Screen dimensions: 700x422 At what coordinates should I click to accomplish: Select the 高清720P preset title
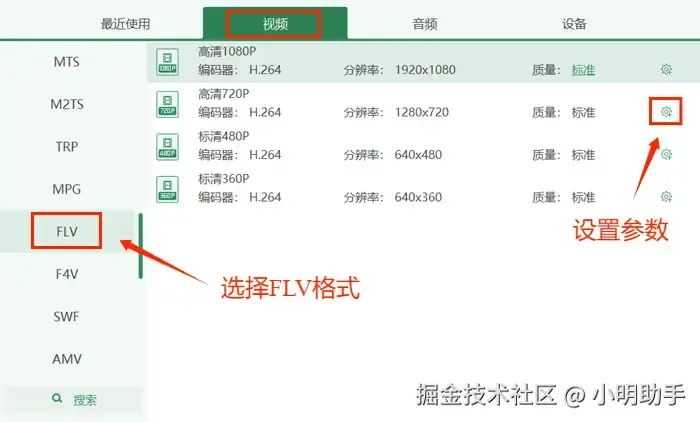point(224,94)
